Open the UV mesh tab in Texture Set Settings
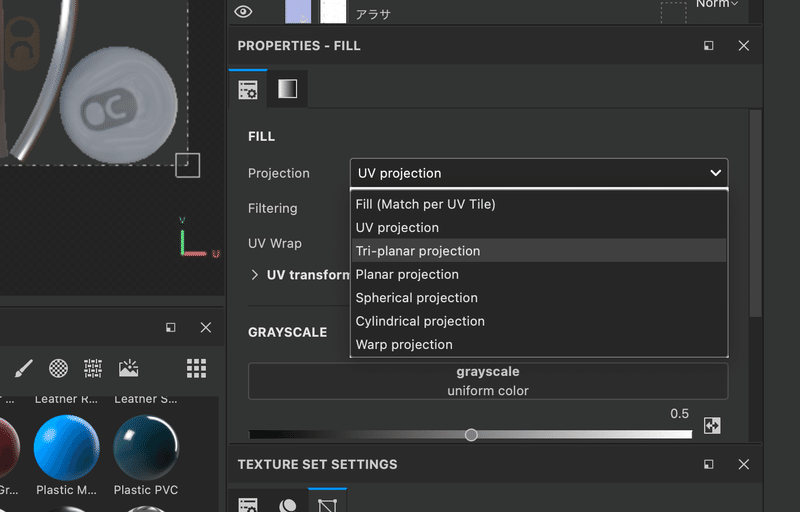The height and width of the screenshot is (512, 800). pyautogui.click(x=327, y=503)
